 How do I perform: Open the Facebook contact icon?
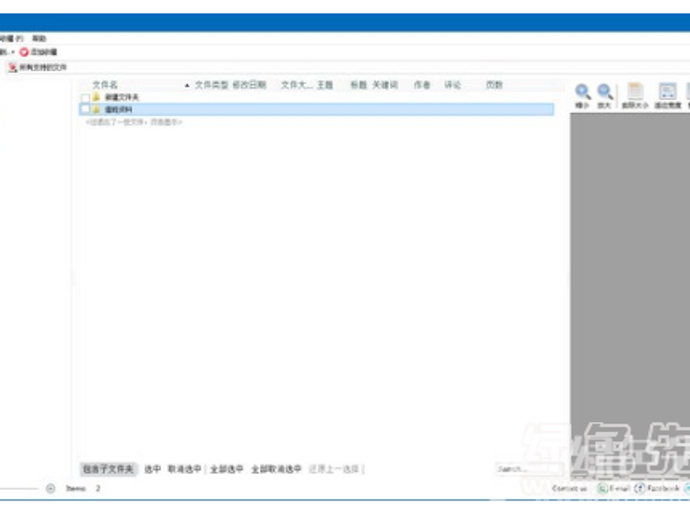point(639,488)
